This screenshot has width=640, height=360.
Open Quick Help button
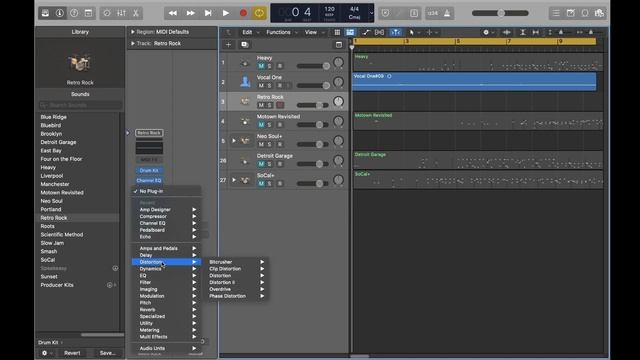pyautogui.click(x=74, y=13)
